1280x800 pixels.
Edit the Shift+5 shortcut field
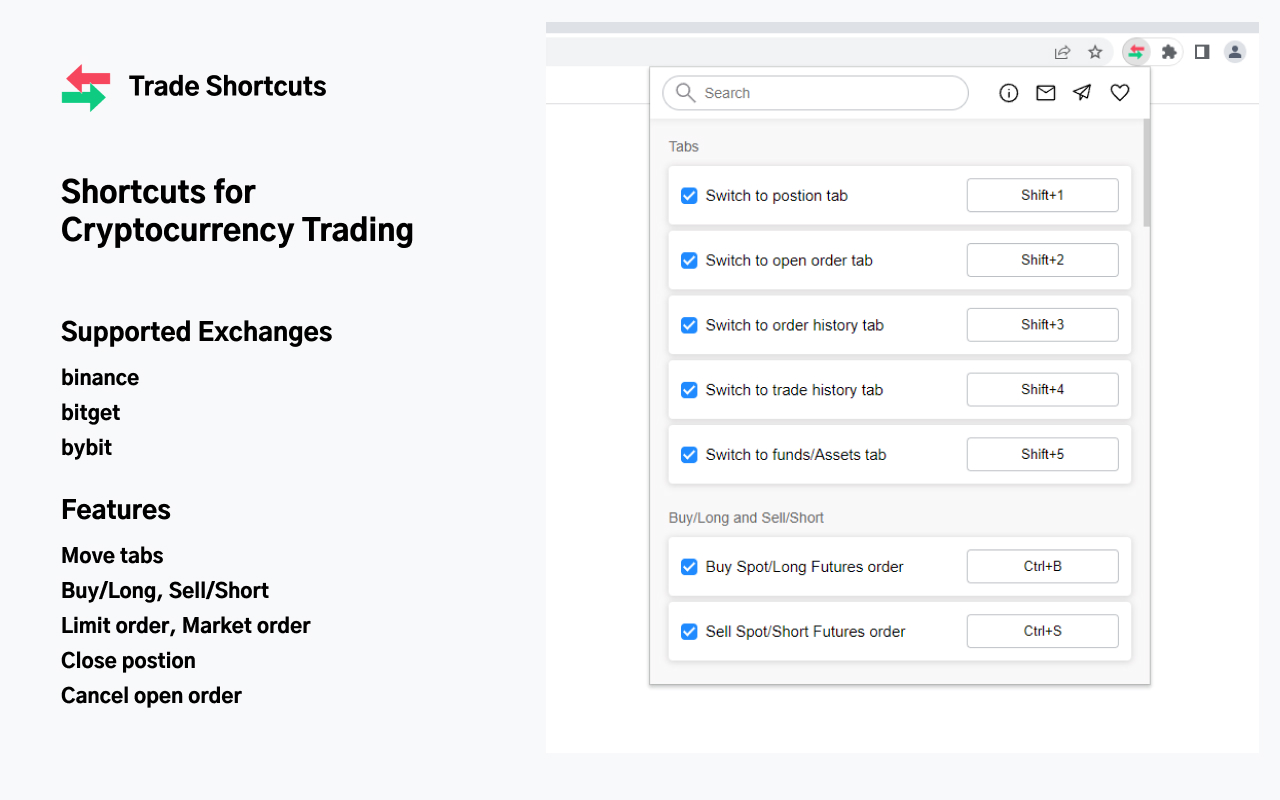[x=1042, y=454]
